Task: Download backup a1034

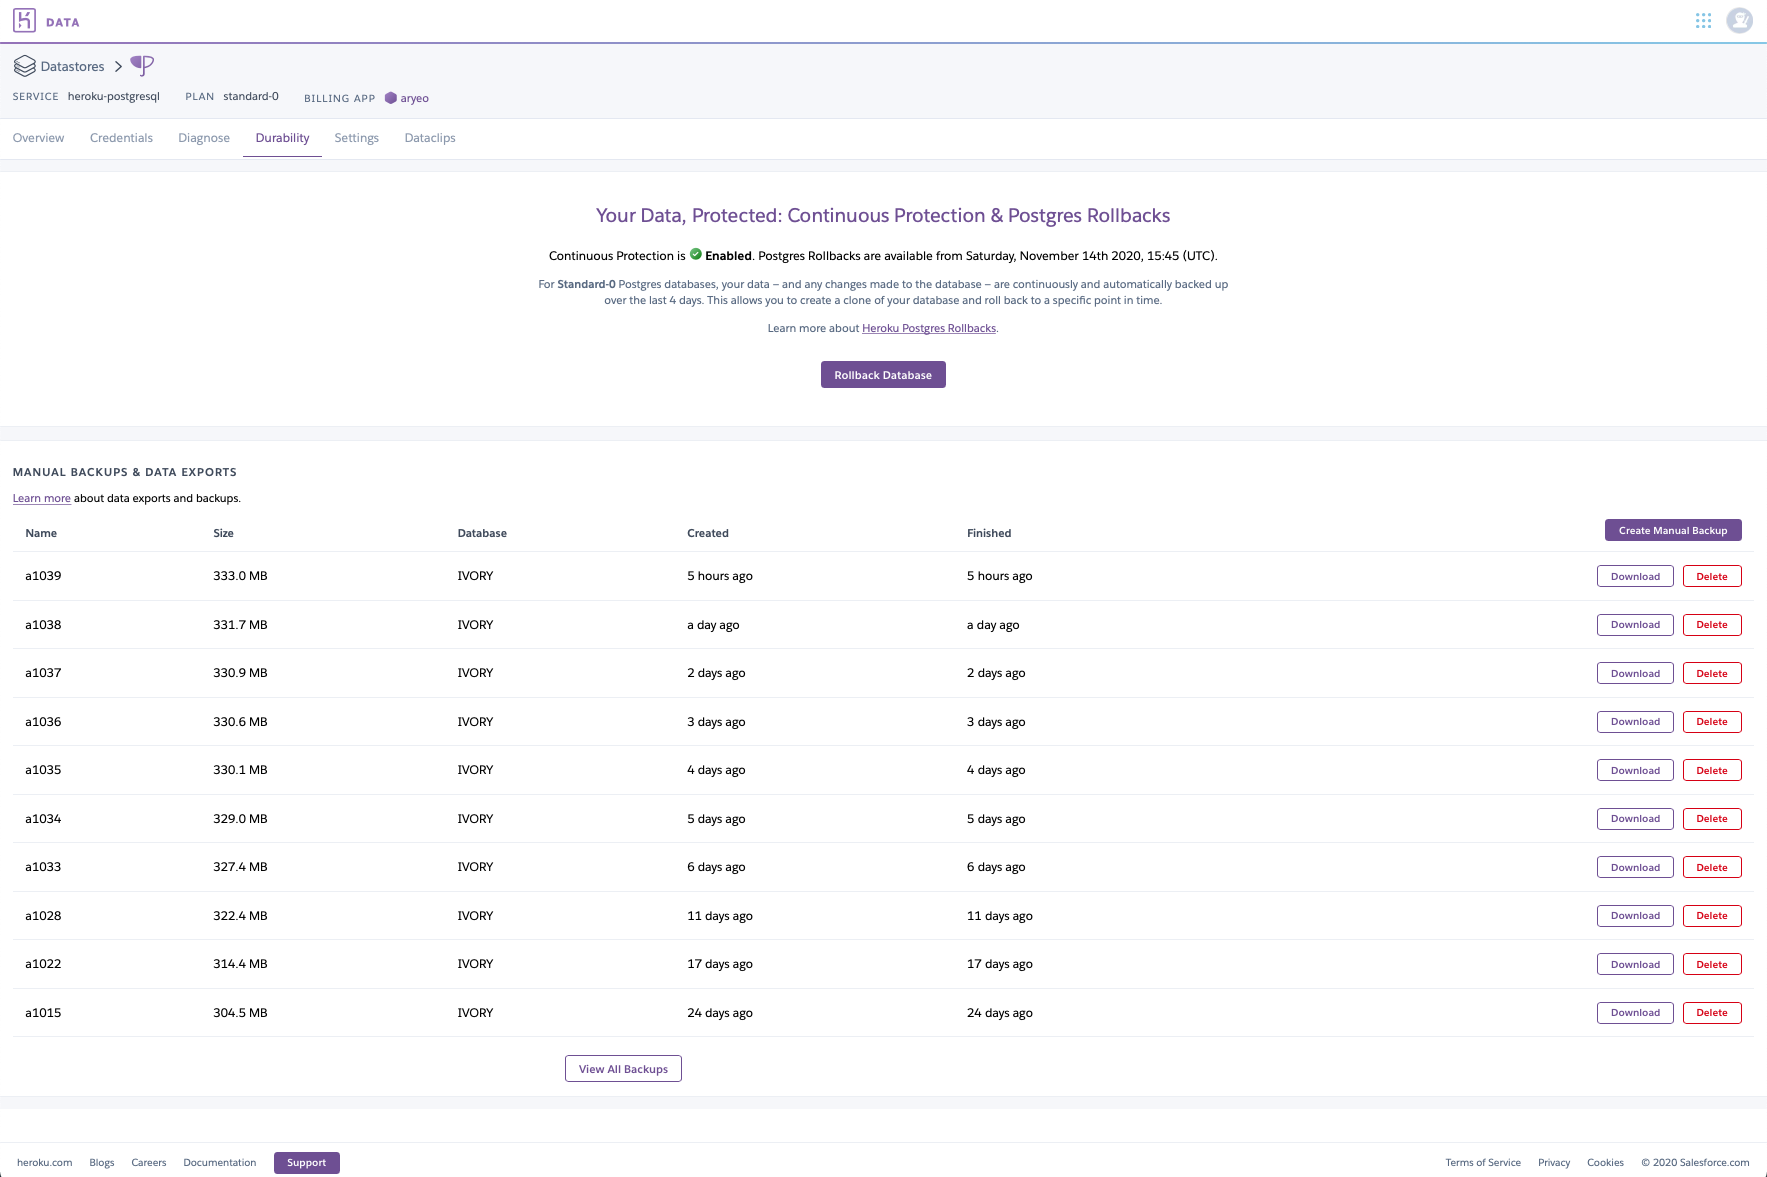Action: tap(1635, 819)
